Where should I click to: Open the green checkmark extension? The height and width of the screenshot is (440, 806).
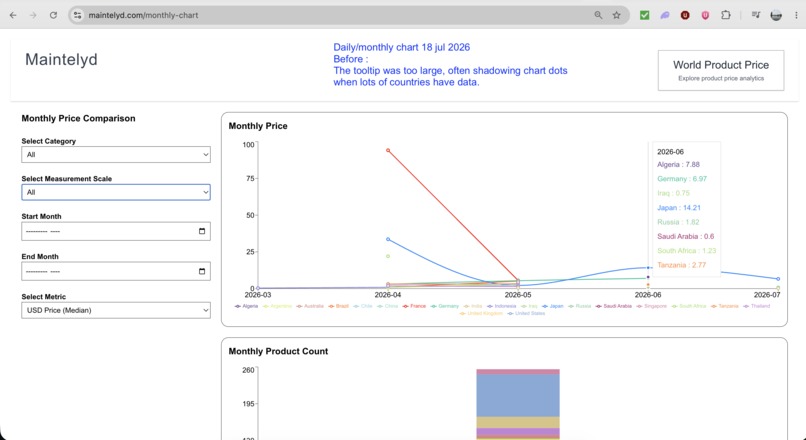pyautogui.click(x=645, y=15)
